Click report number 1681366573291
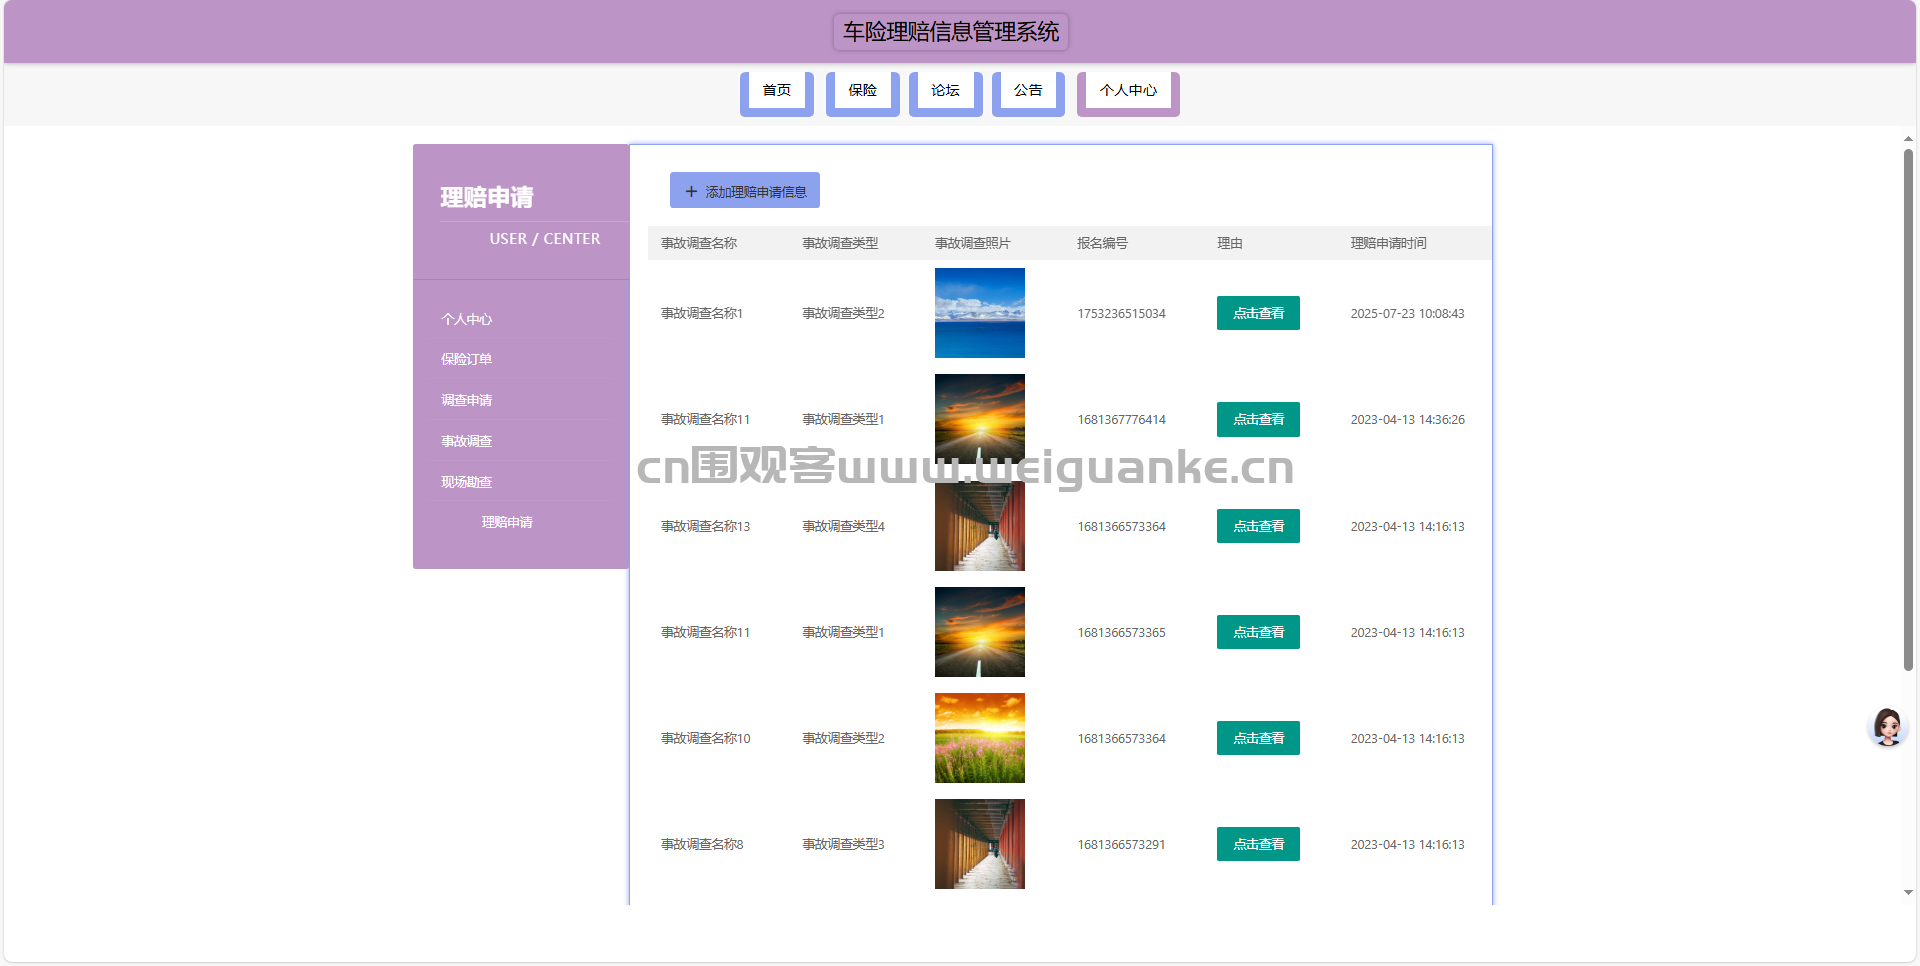1920x966 pixels. click(1121, 844)
